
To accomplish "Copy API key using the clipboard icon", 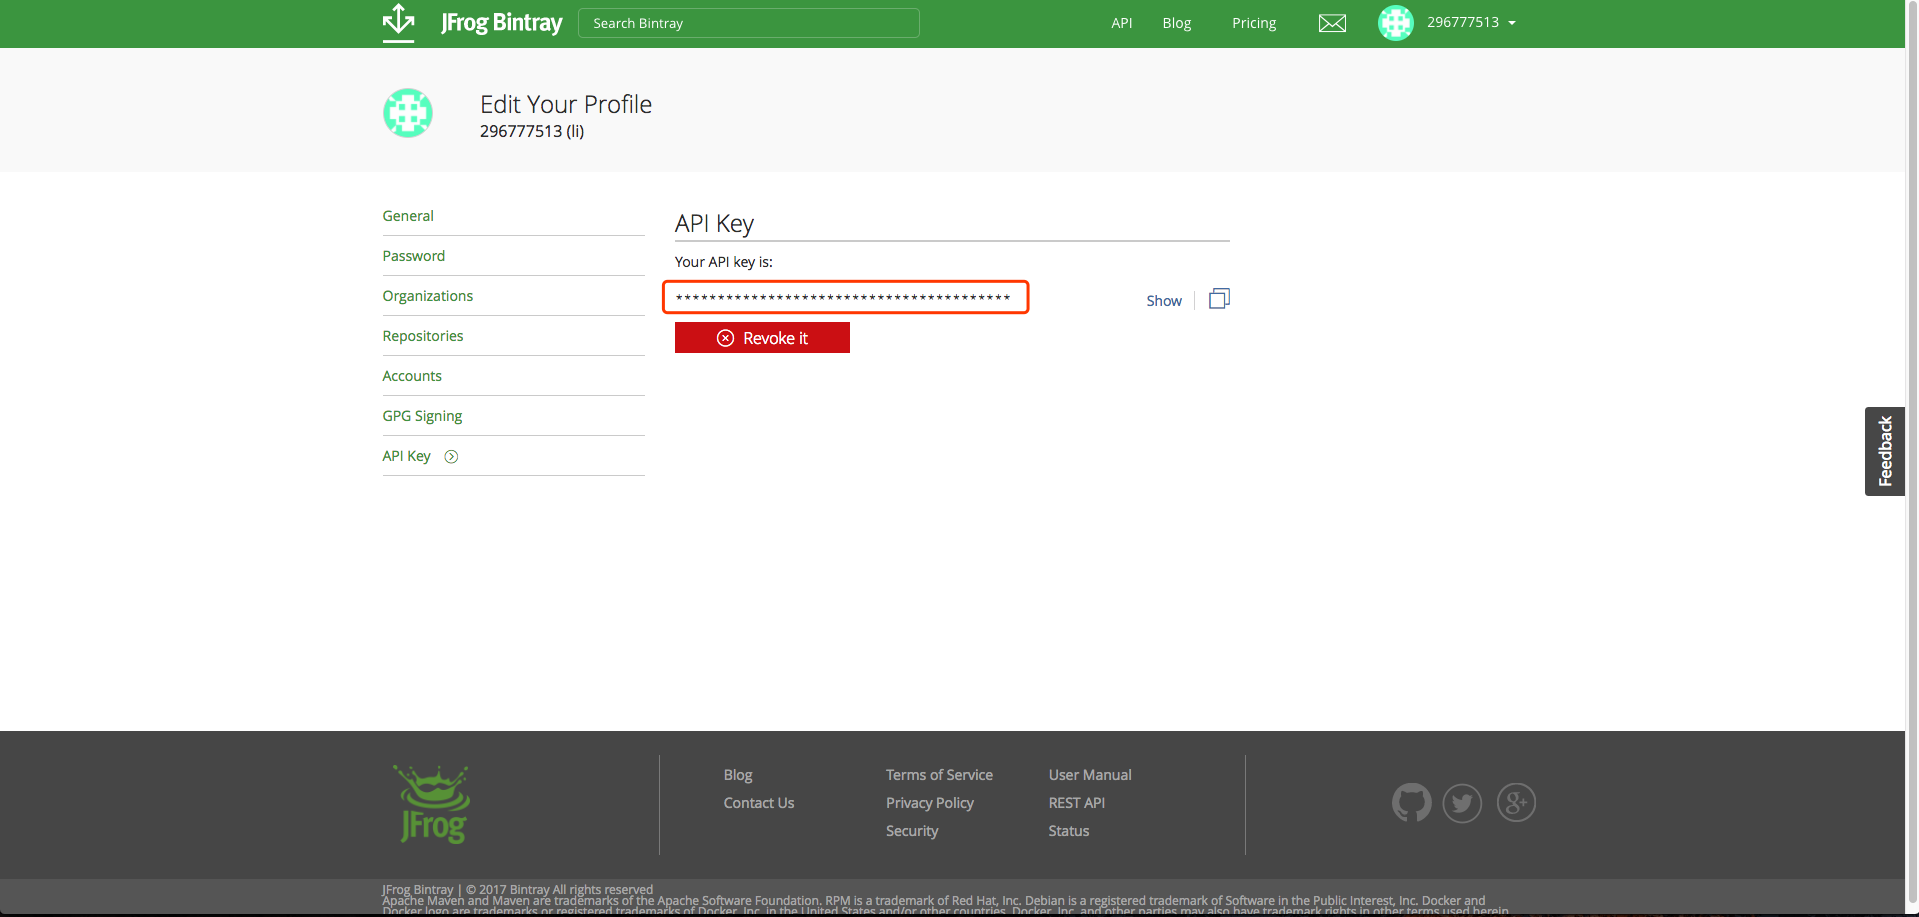I will tap(1219, 299).
